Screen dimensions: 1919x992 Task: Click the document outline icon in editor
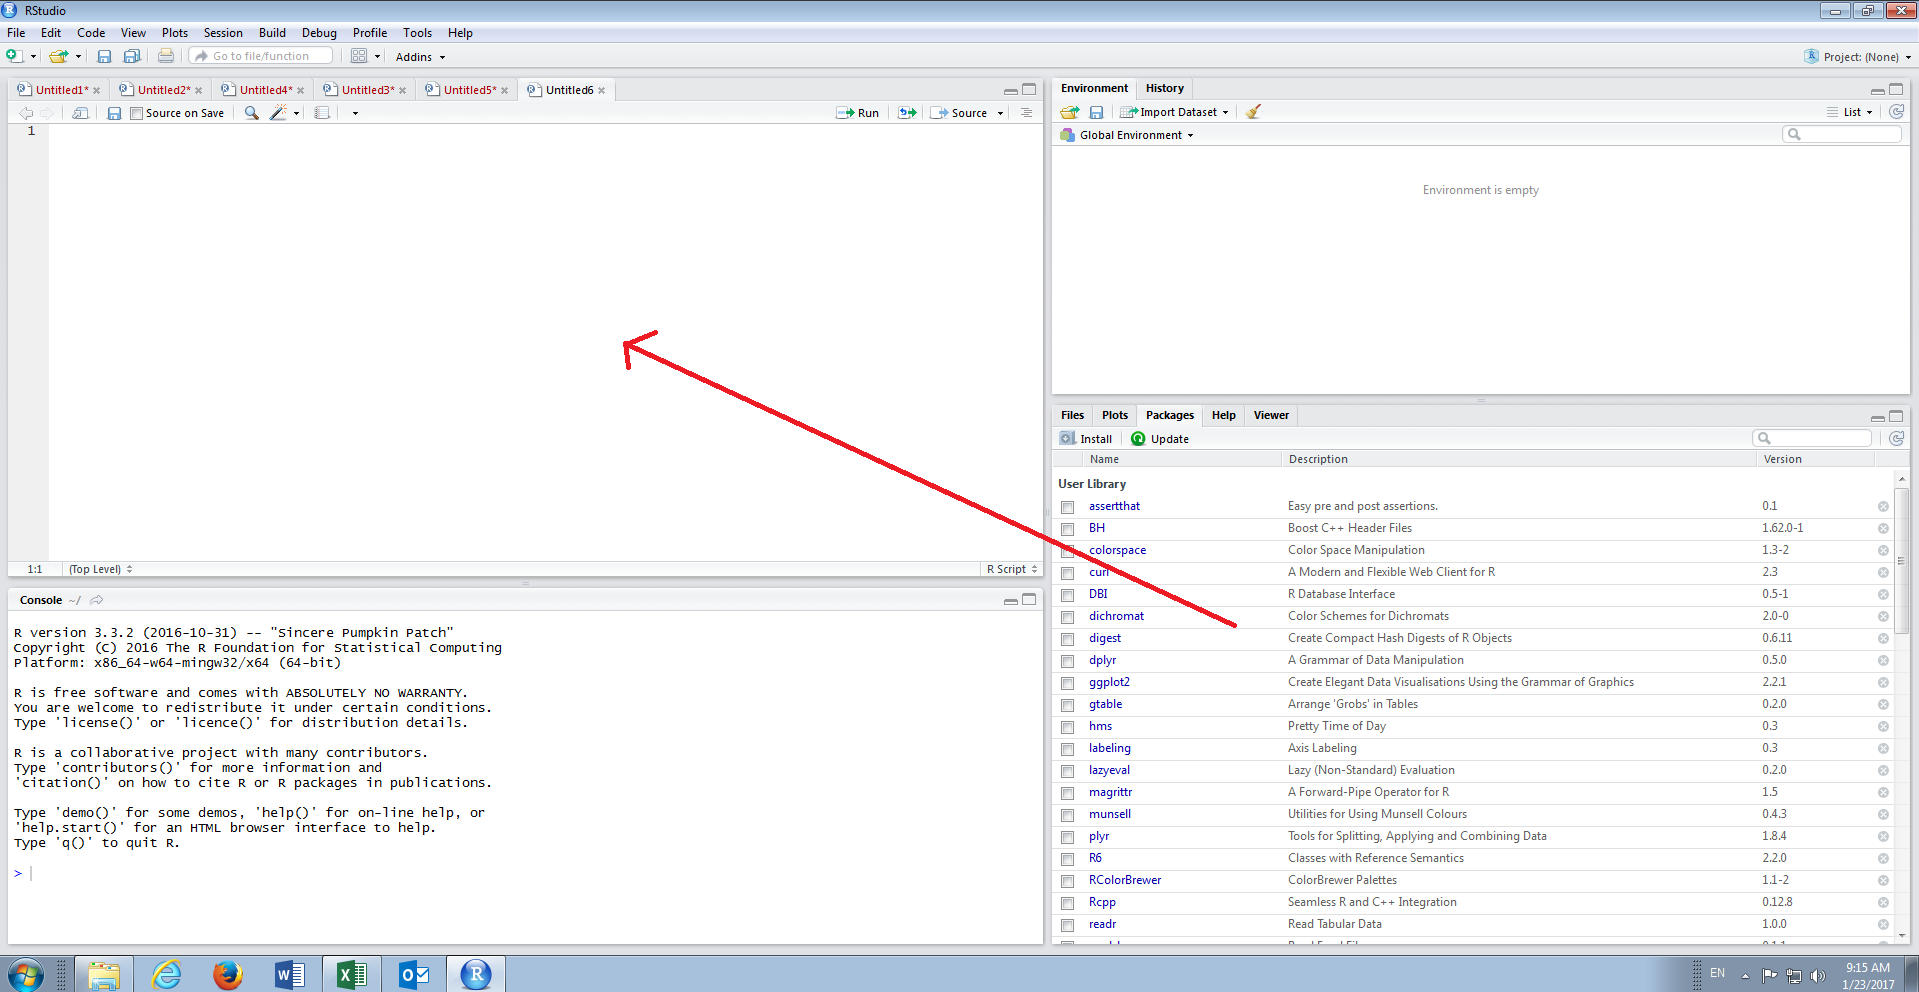coord(1026,113)
